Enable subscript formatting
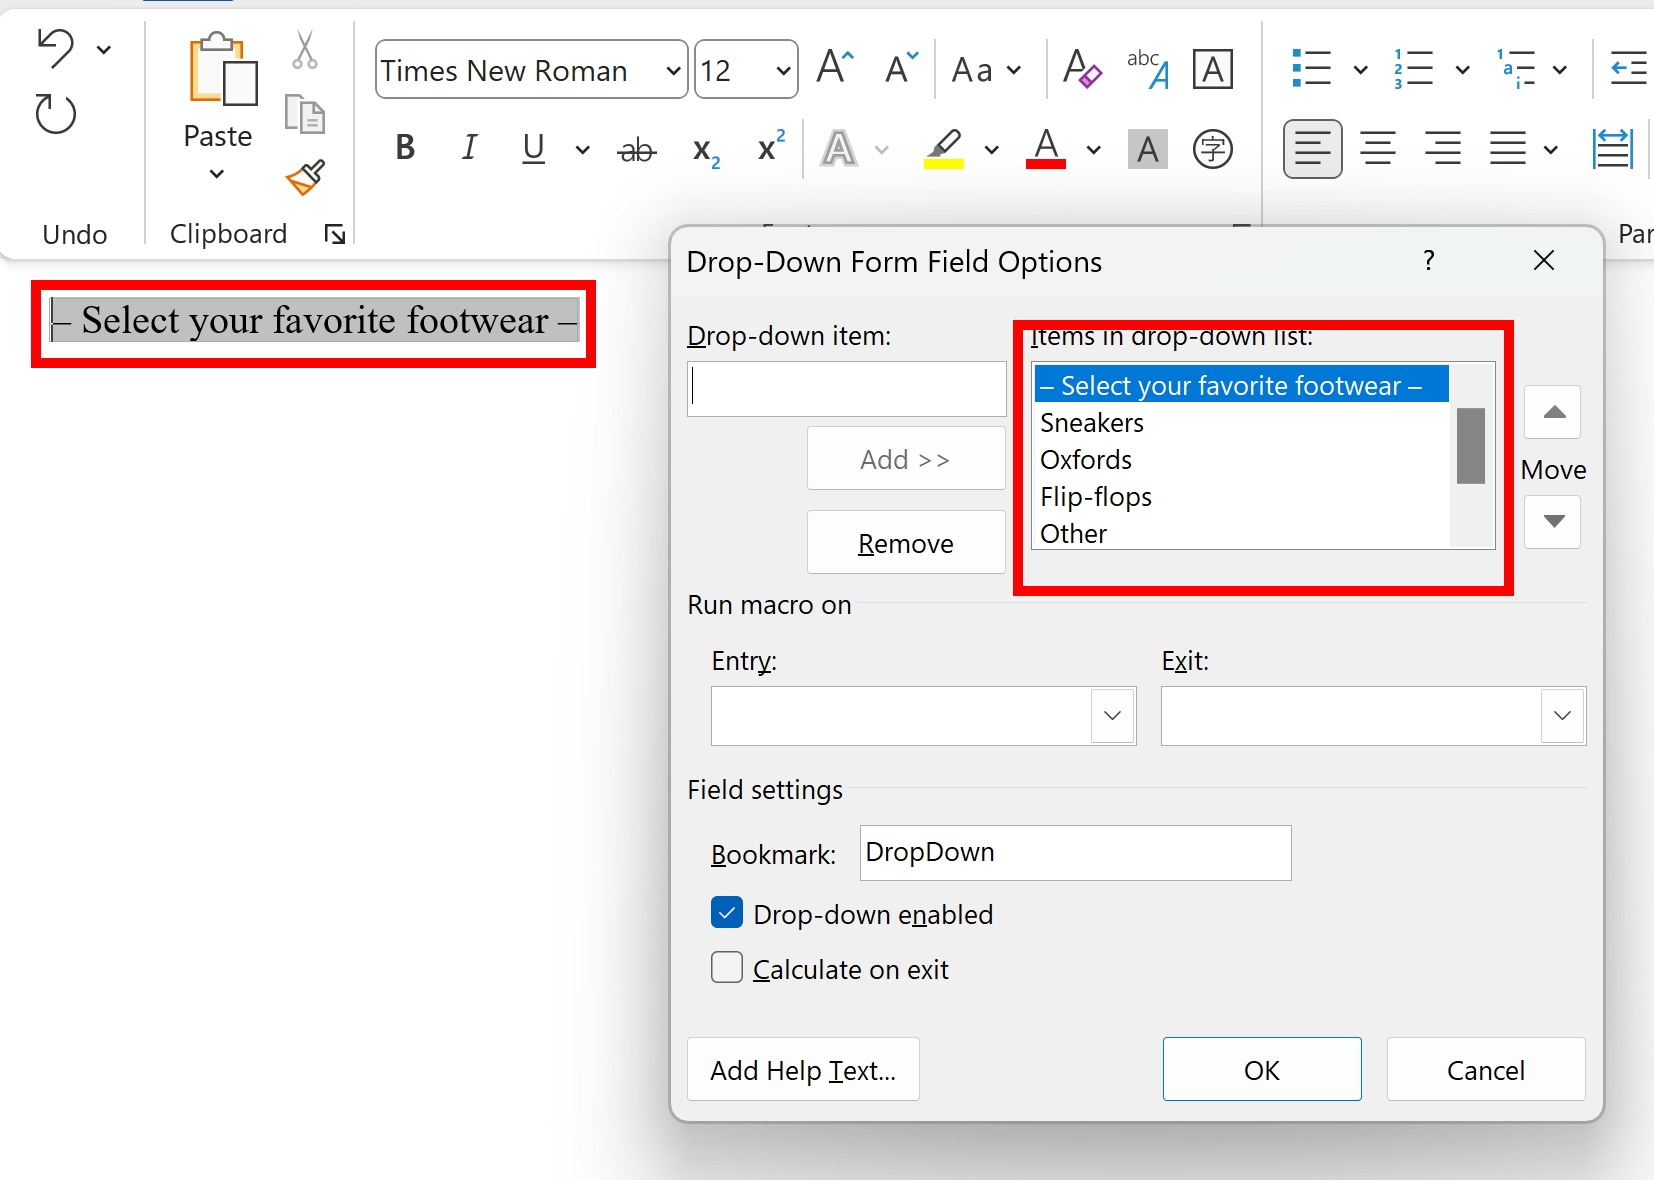This screenshot has height=1180, width=1654. coord(705,150)
